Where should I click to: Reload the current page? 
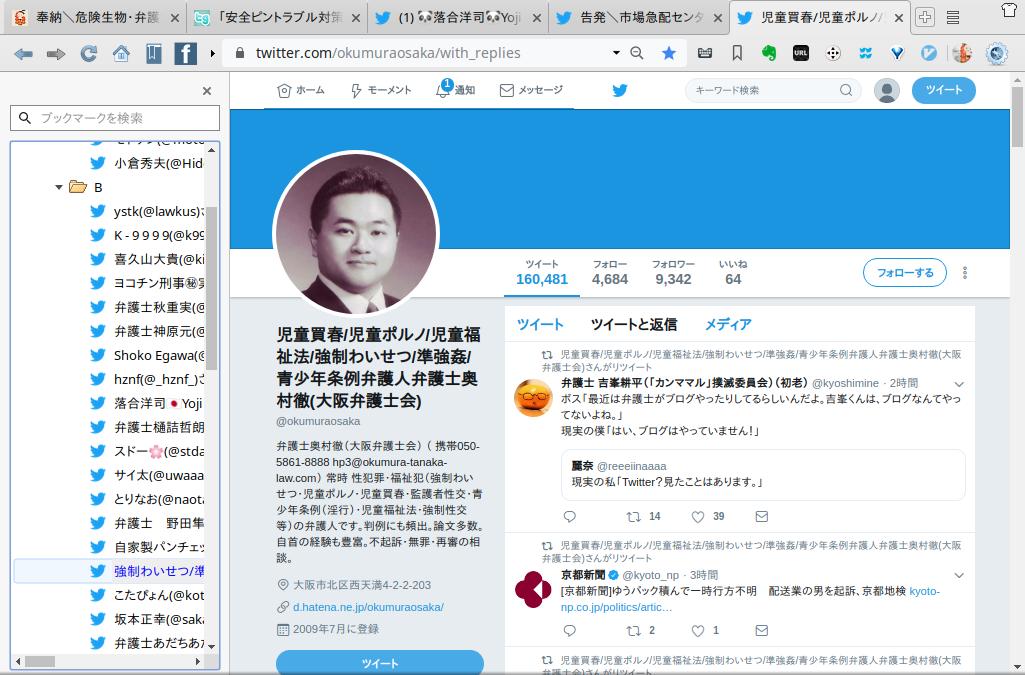coord(88,54)
